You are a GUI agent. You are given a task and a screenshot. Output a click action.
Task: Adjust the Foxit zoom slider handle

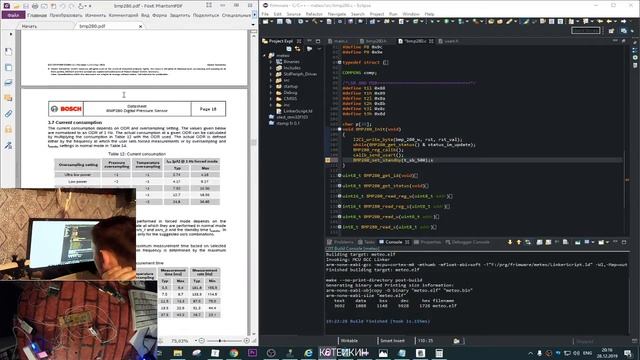[220, 340]
